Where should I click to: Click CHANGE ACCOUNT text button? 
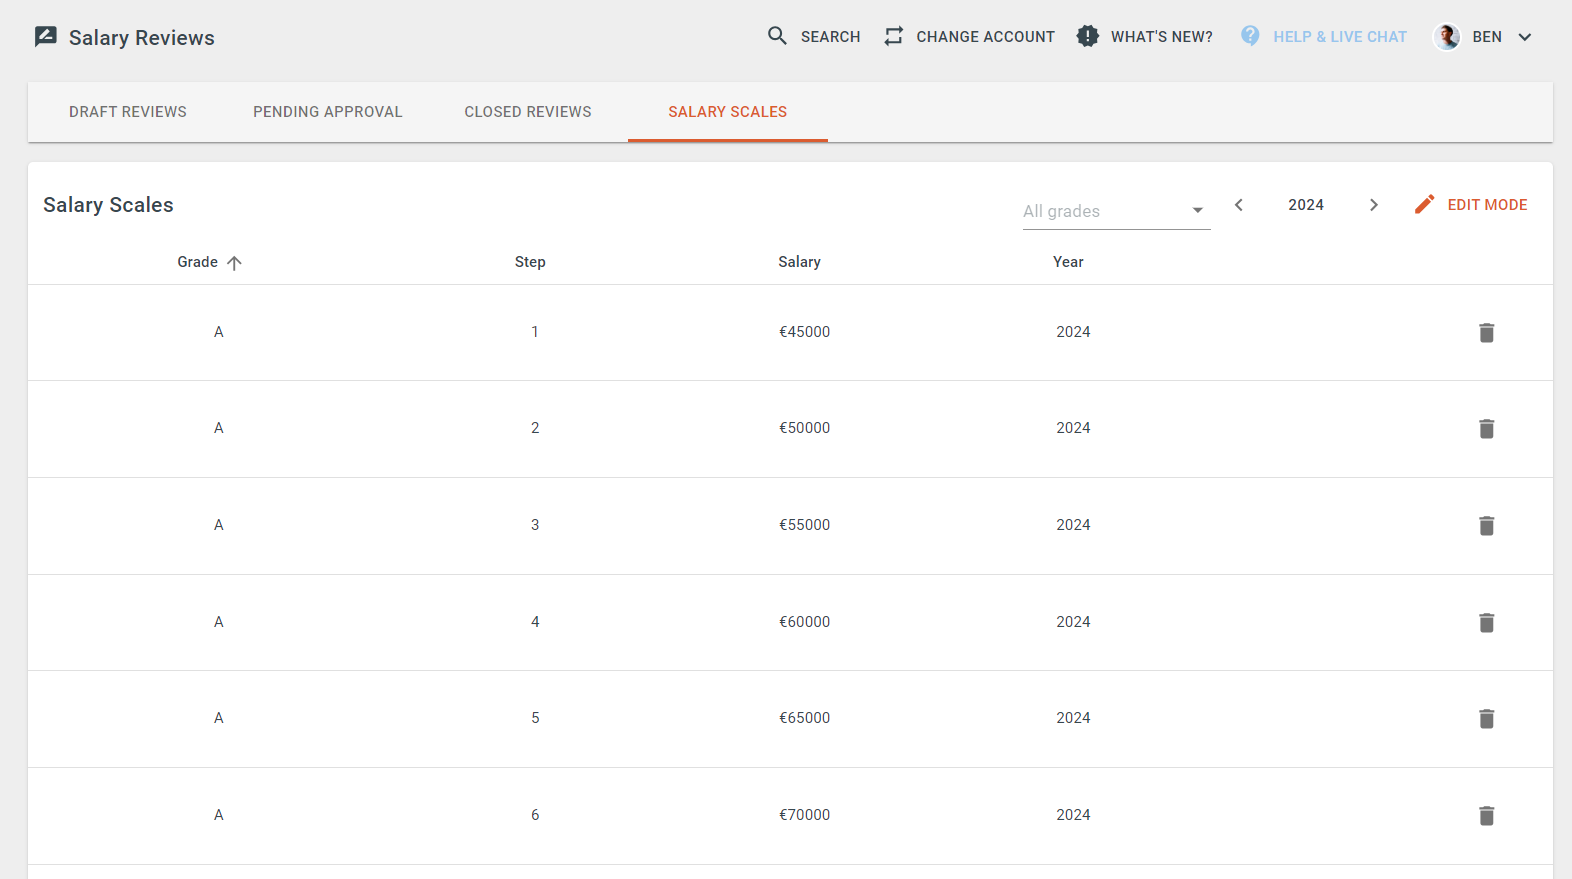coord(985,37)
